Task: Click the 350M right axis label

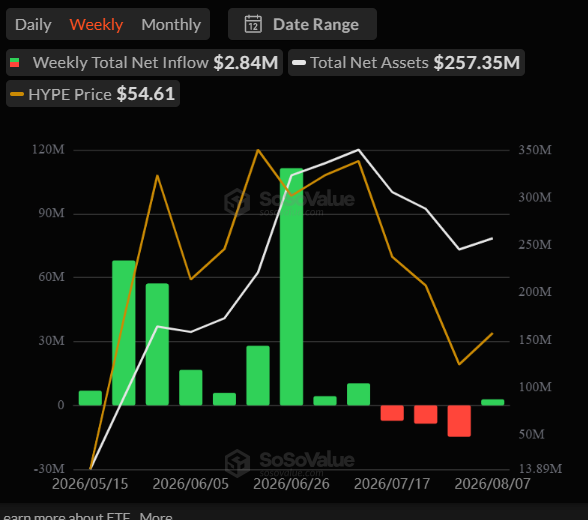Action: click(535, 150)
